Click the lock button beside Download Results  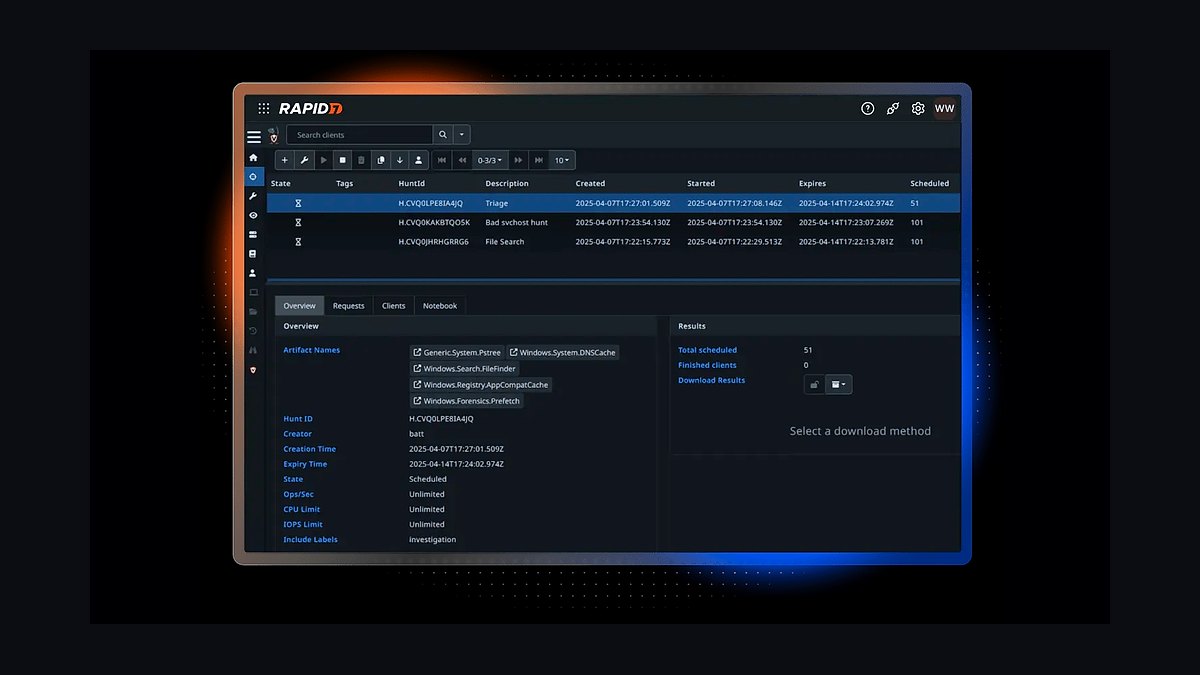click(x=814, y=384)
